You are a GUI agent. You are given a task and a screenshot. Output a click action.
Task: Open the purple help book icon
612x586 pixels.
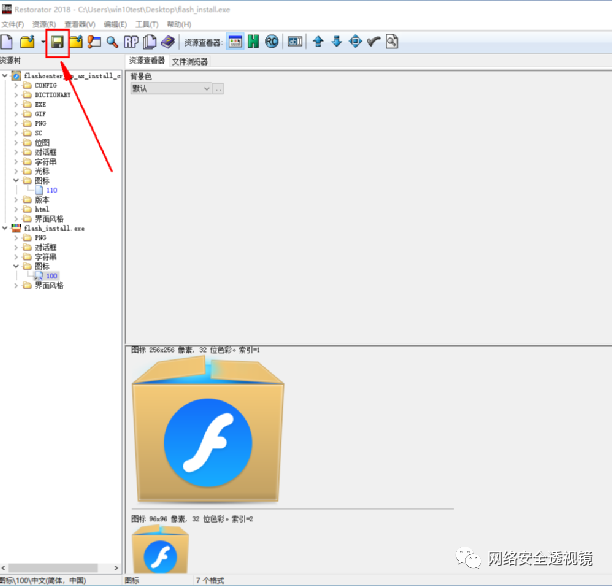pyautogui.click(x=168, y=42)
